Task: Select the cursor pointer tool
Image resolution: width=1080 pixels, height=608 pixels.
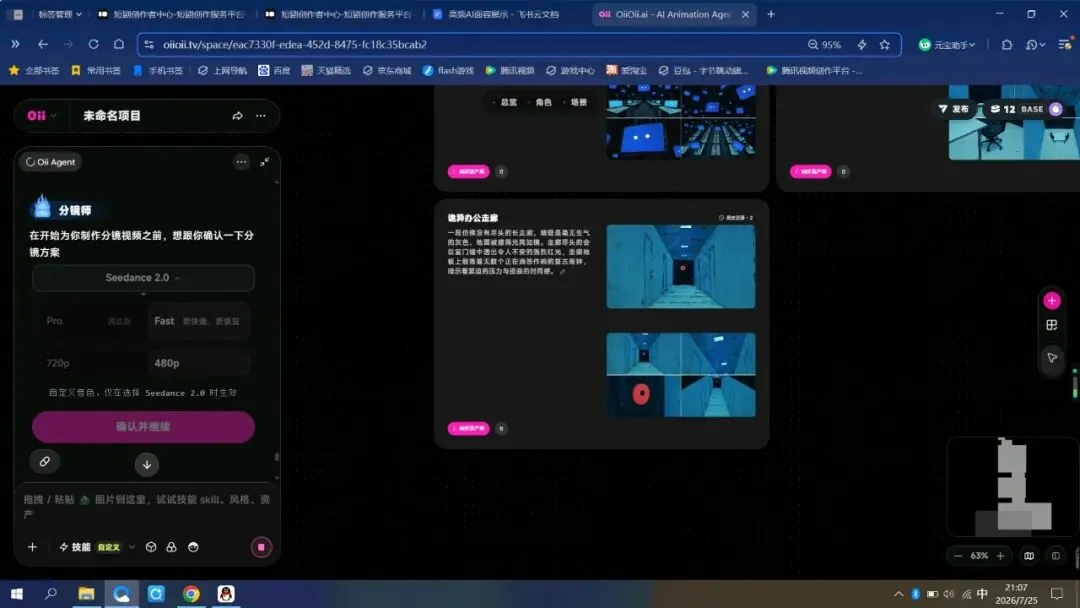Action: 1052,357
